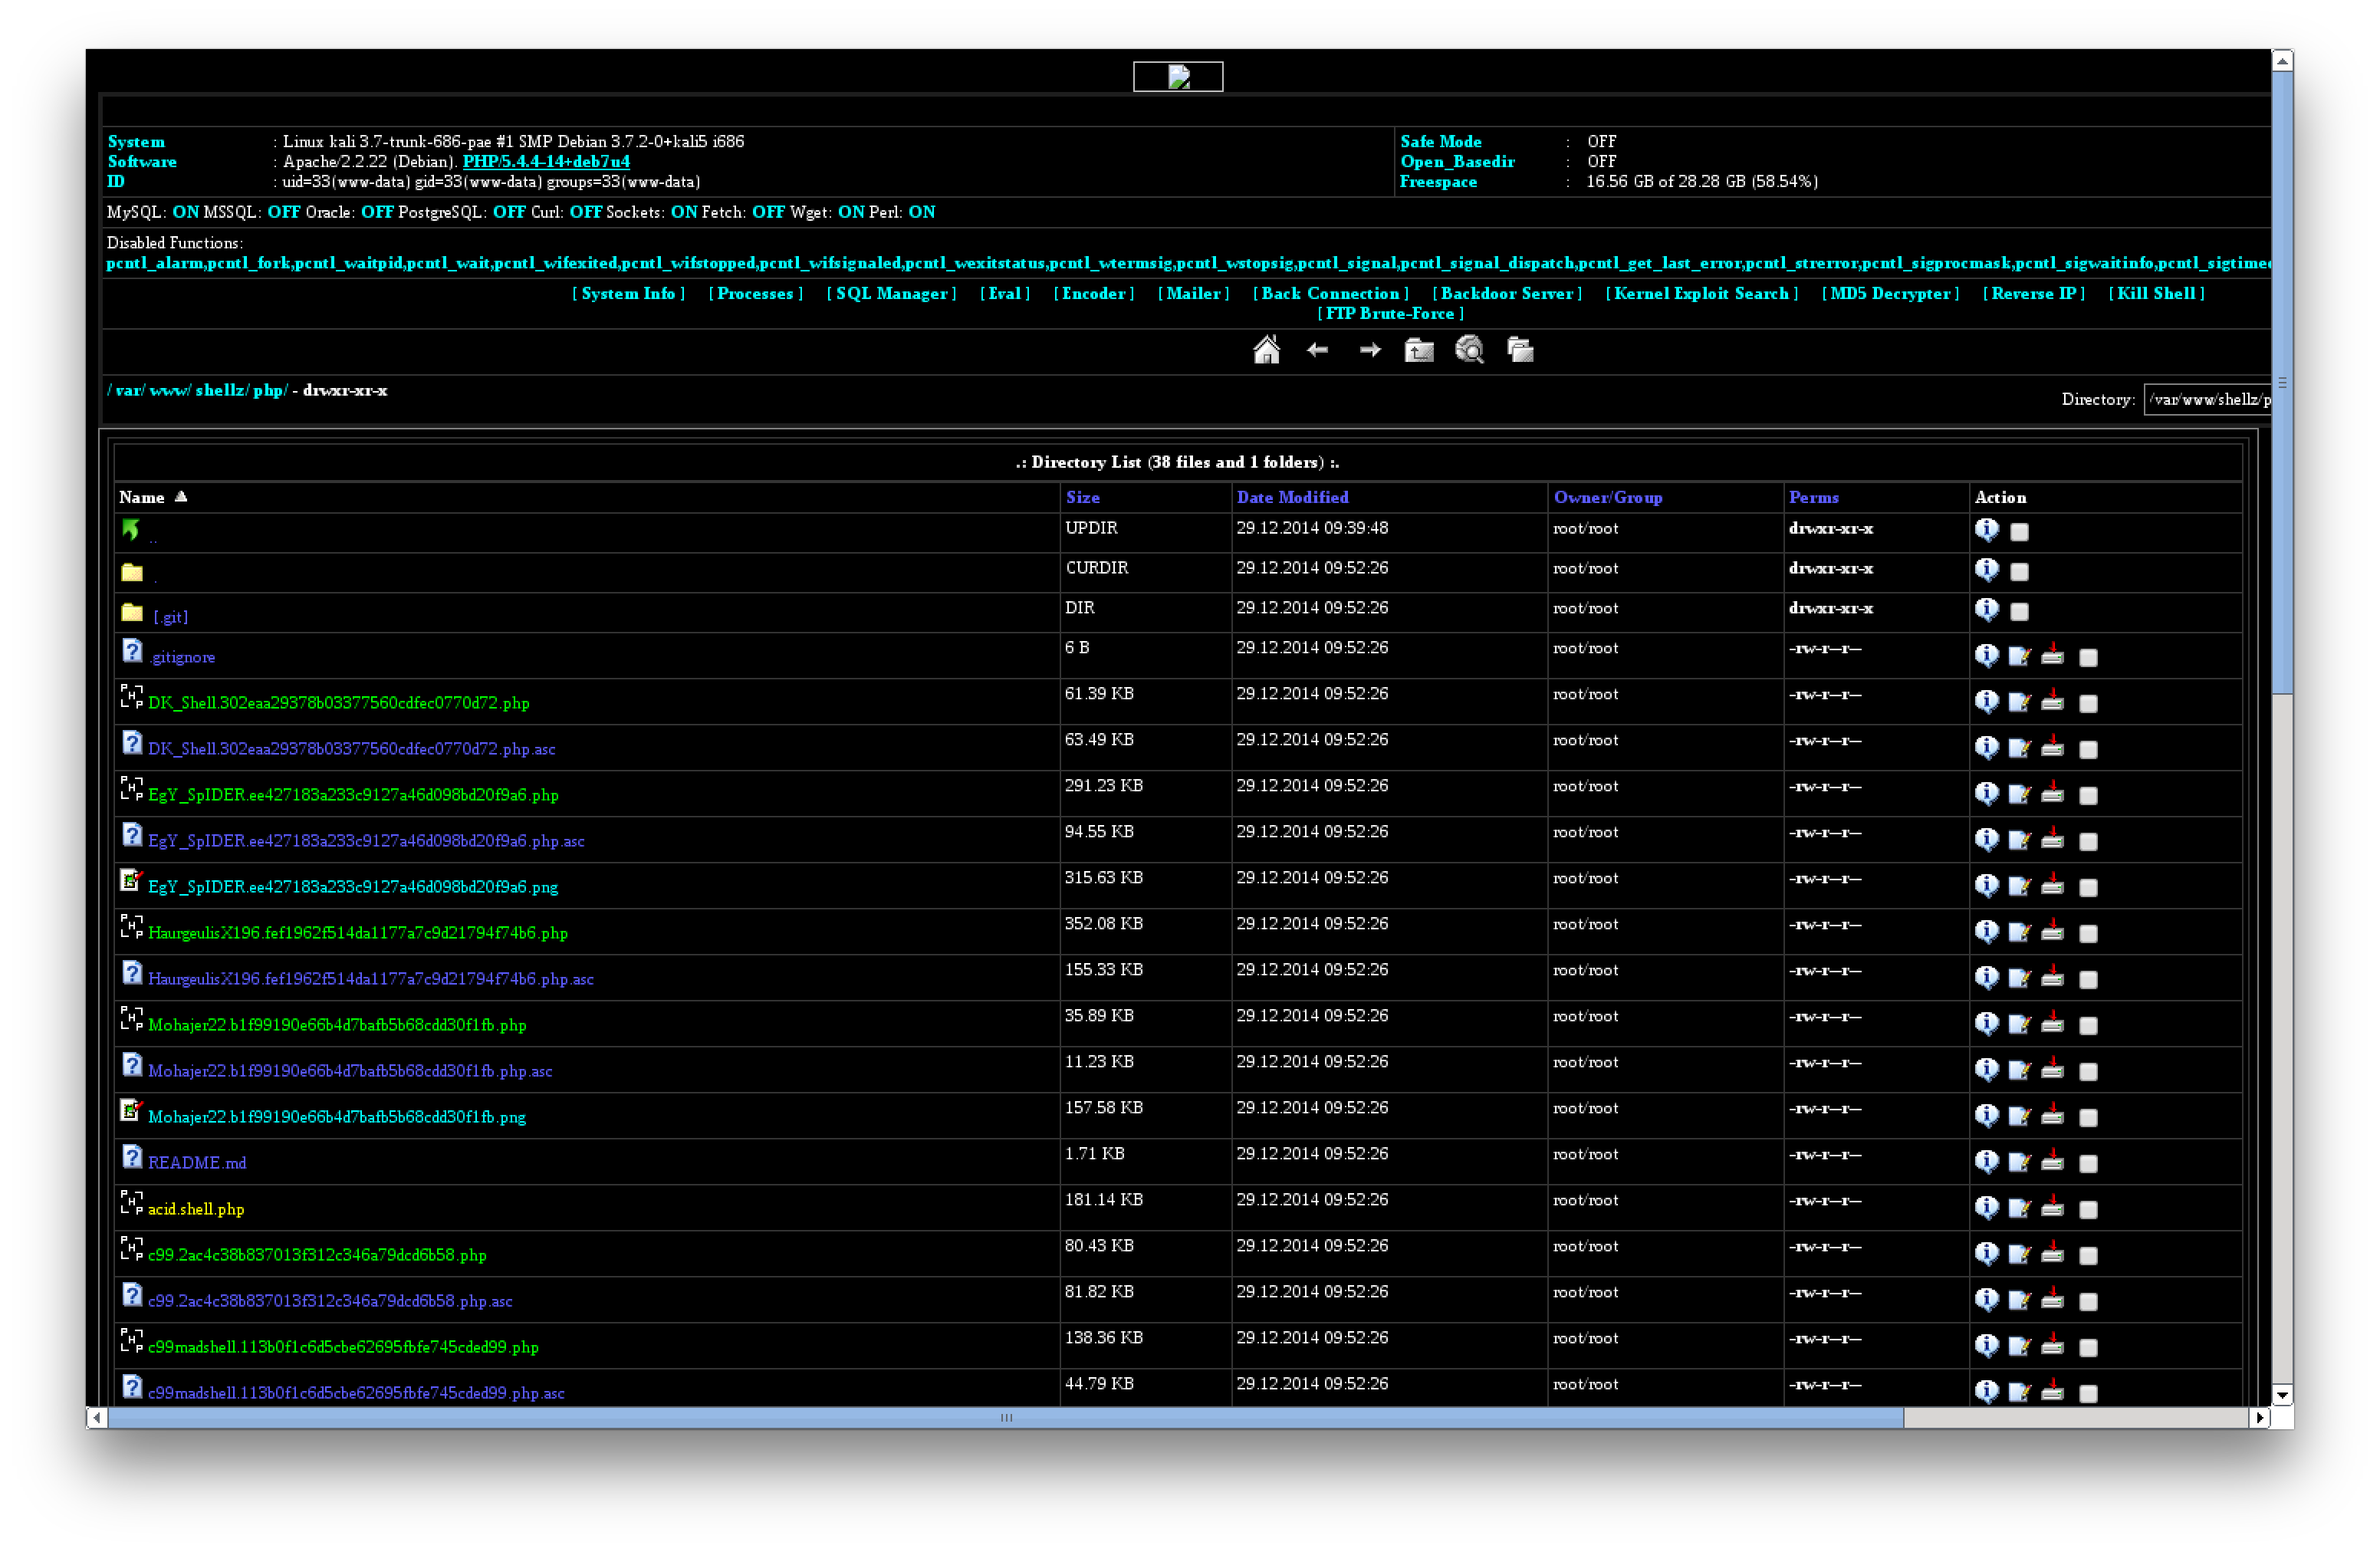Sort by Date Modified column header
Viewport: 2380px width, 1552px height.
click(x=1292, y=497)
